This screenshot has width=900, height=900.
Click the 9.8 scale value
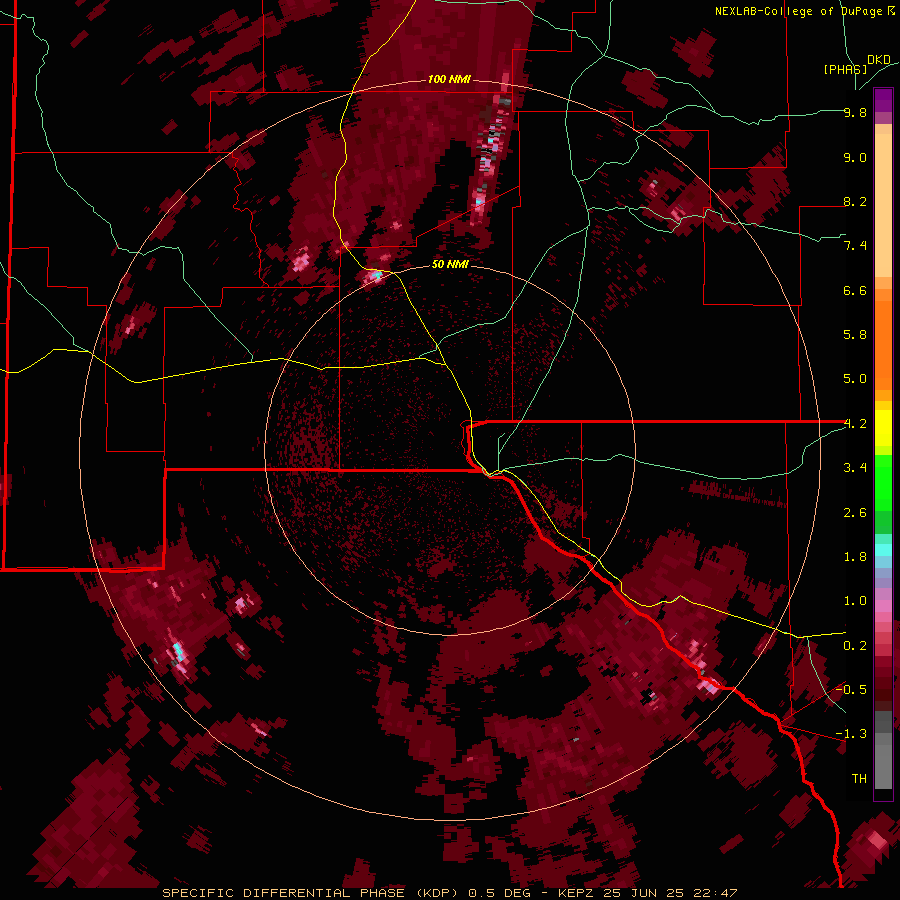click(855, 112)
